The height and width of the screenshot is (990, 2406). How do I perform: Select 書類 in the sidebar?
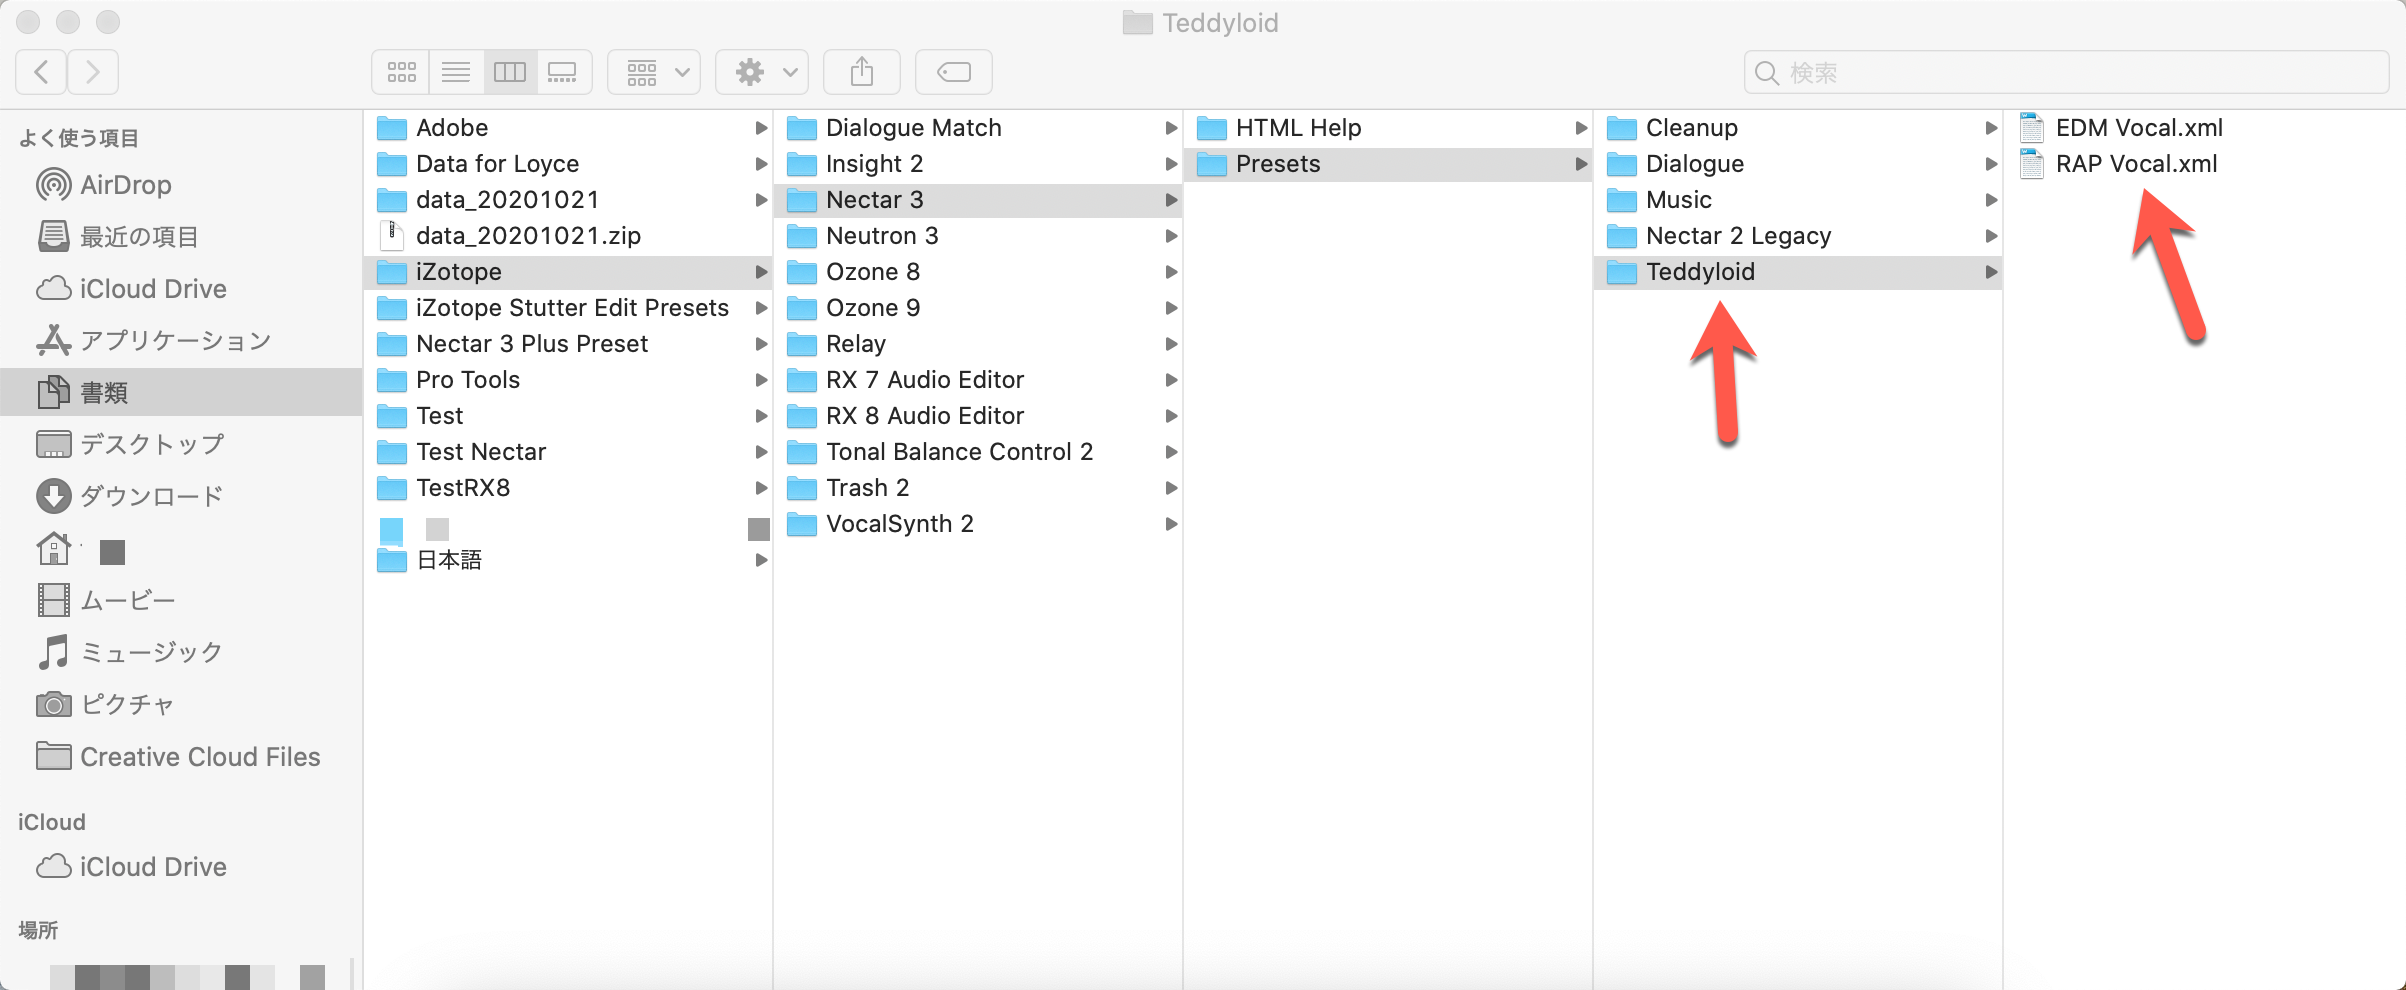[180, 392]
